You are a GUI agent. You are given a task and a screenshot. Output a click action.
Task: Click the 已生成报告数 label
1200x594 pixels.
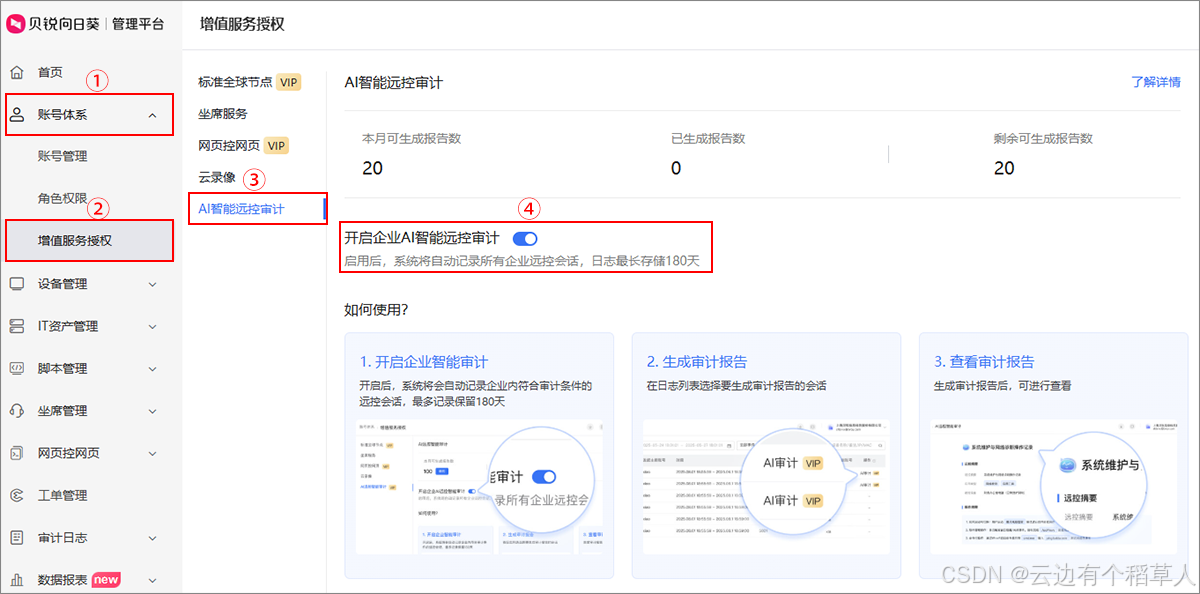pyautogui.click(x=709, y=138)
